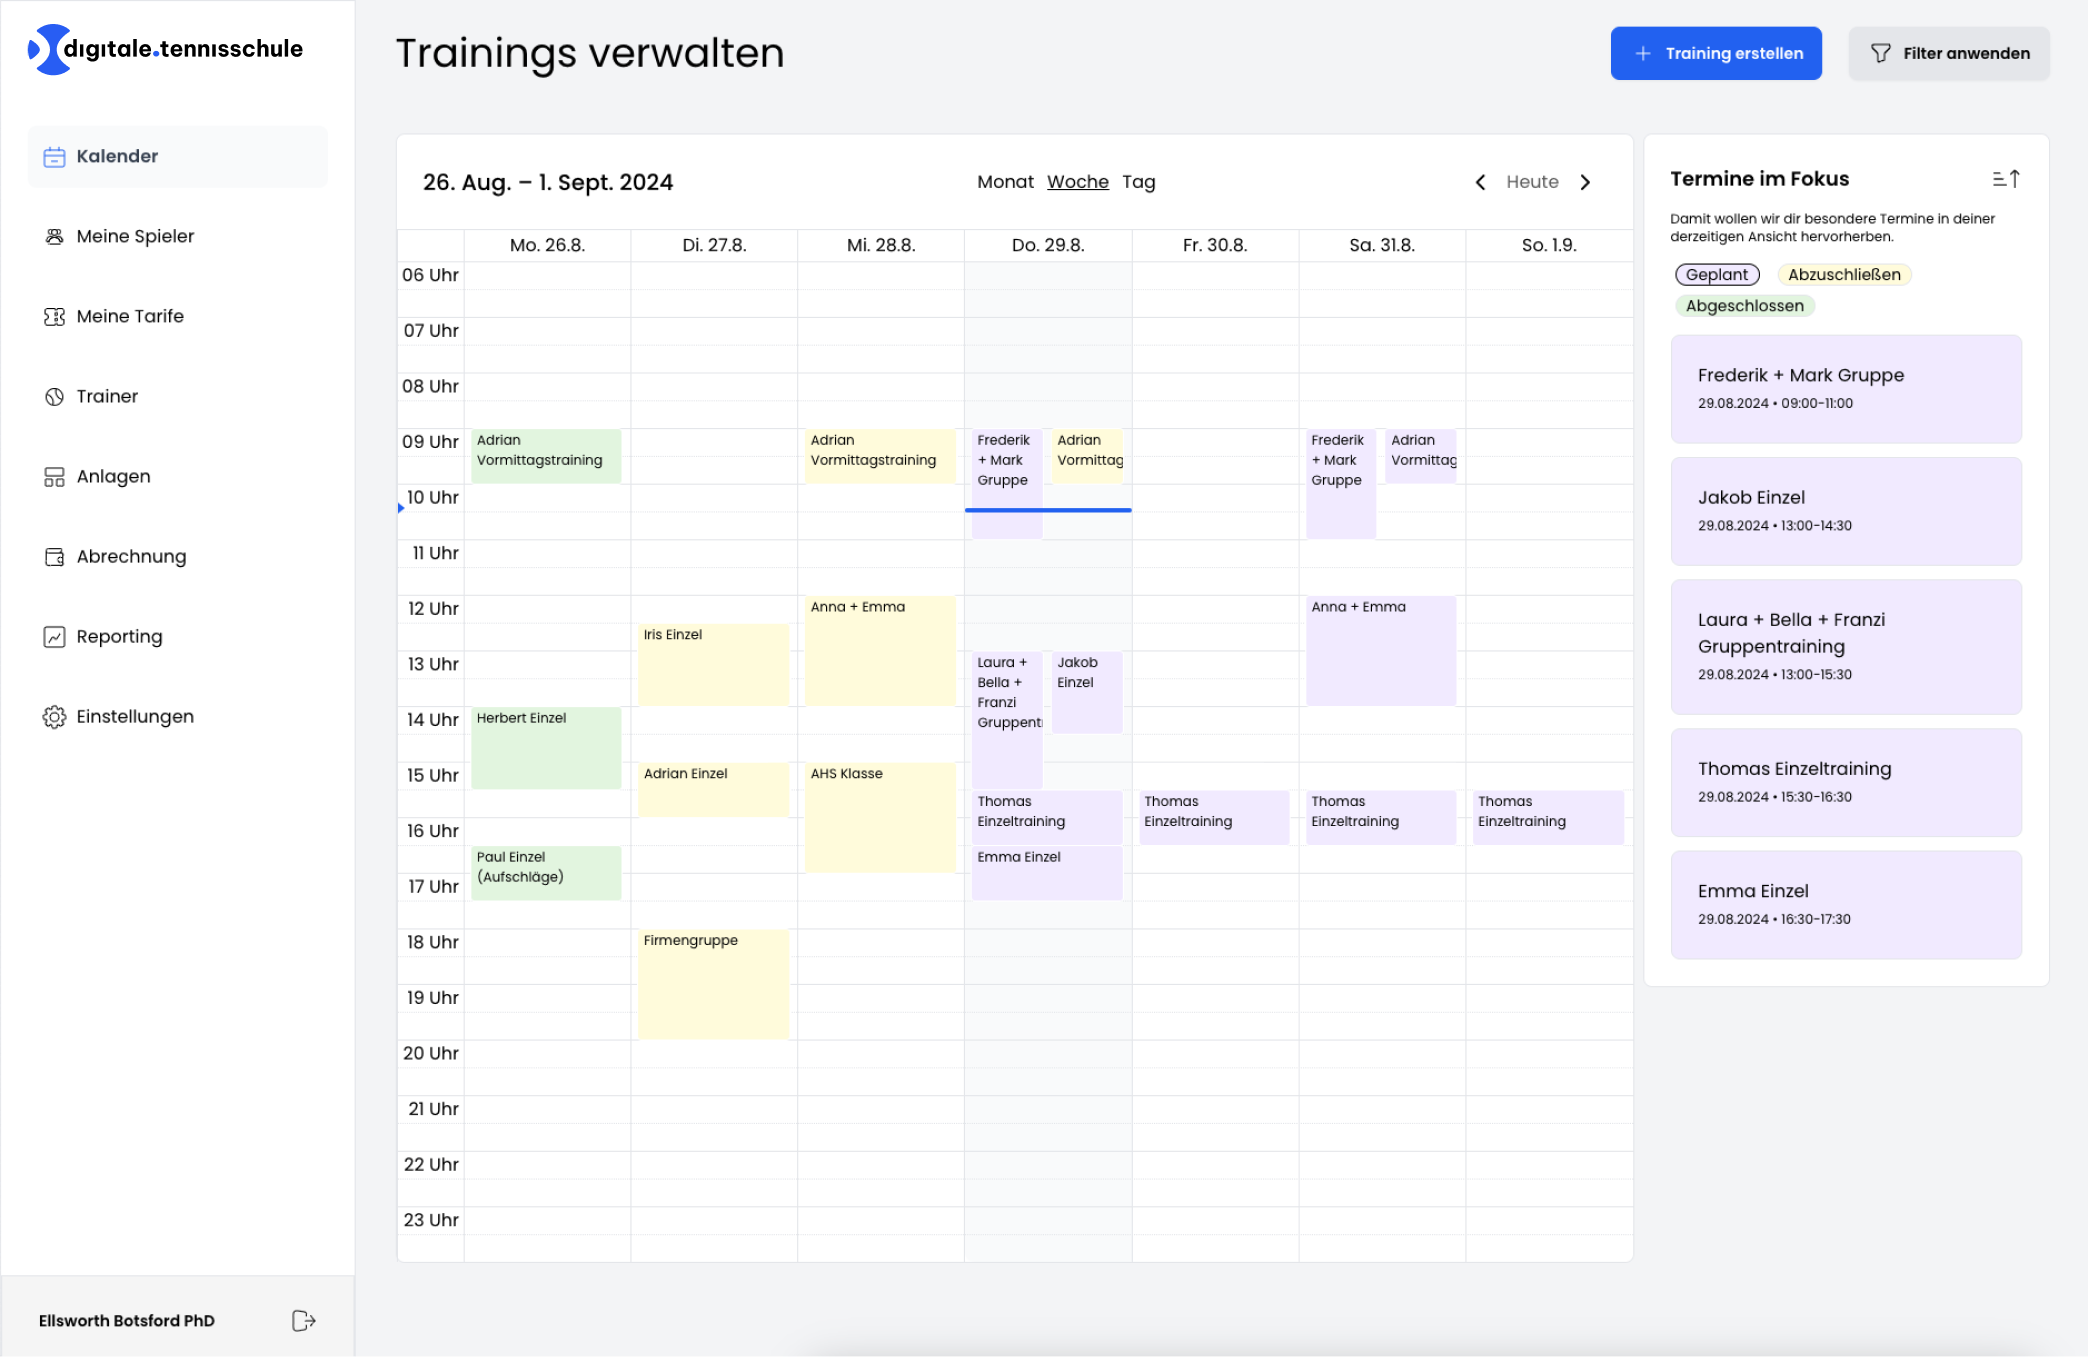Click the previous week chevron
Screen dimensions: 2088x1357
tap(1481, 182)
